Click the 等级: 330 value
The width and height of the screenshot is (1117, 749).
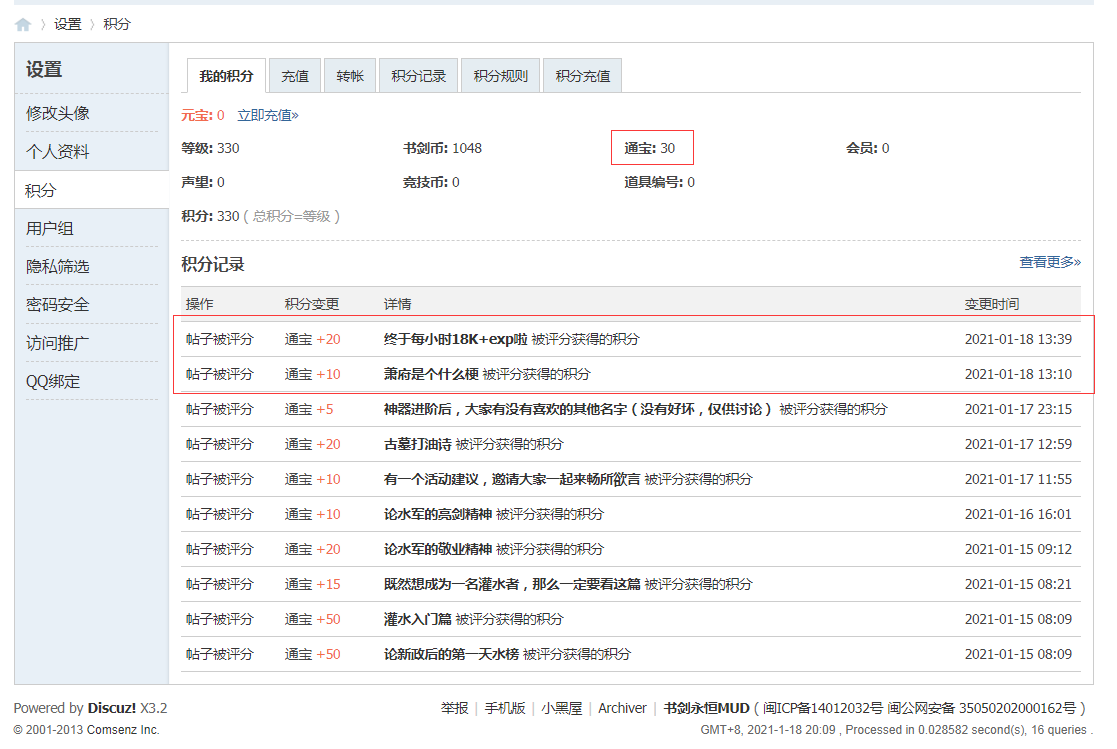click(210, 148)
